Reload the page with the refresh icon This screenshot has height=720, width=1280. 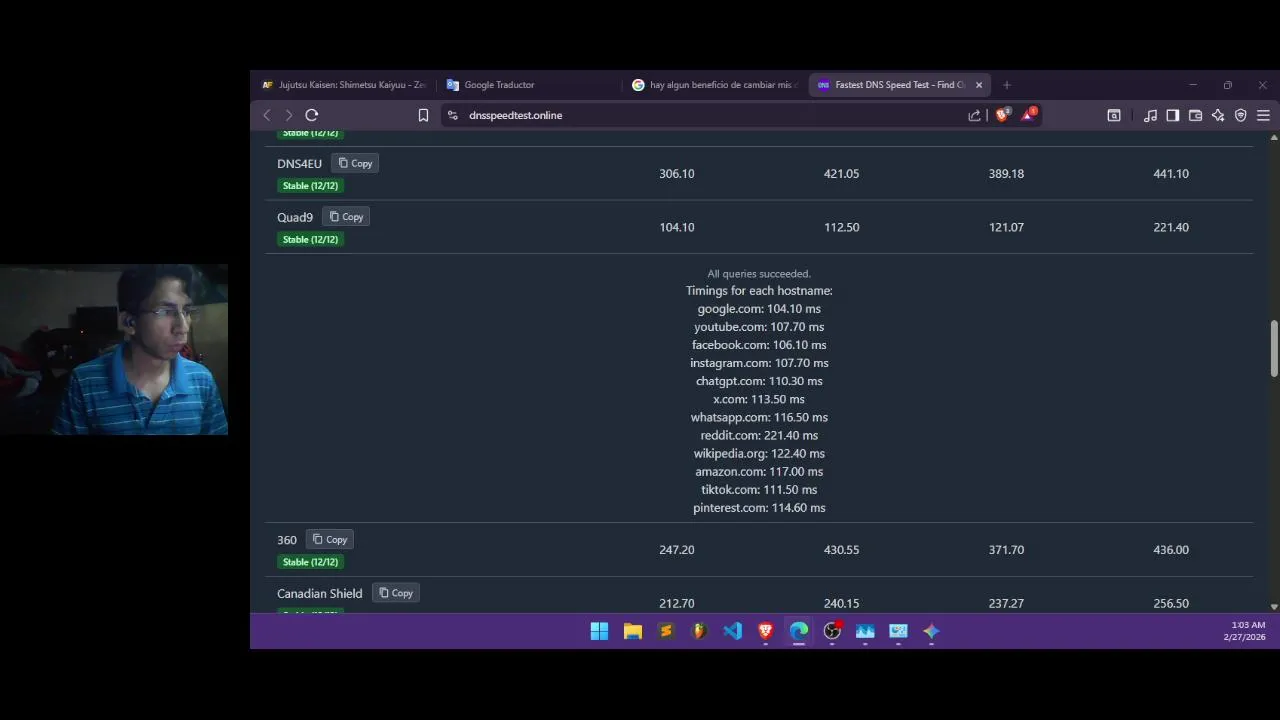click(312, 115)
